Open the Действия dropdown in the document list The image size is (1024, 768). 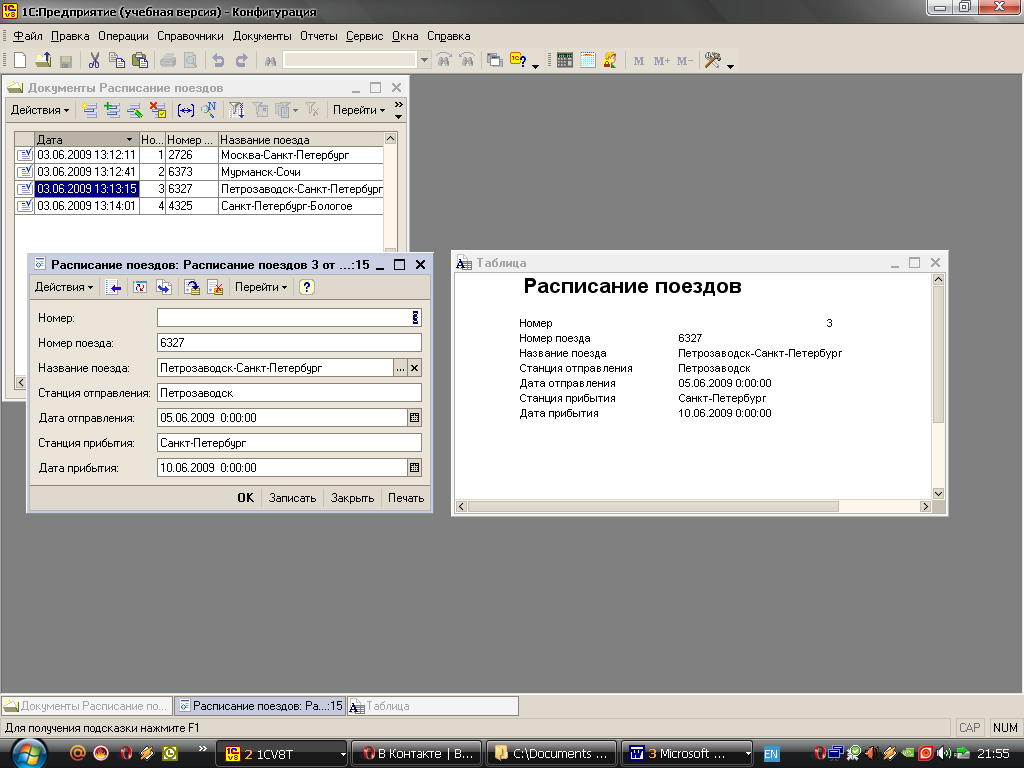[x=40, y=110]
